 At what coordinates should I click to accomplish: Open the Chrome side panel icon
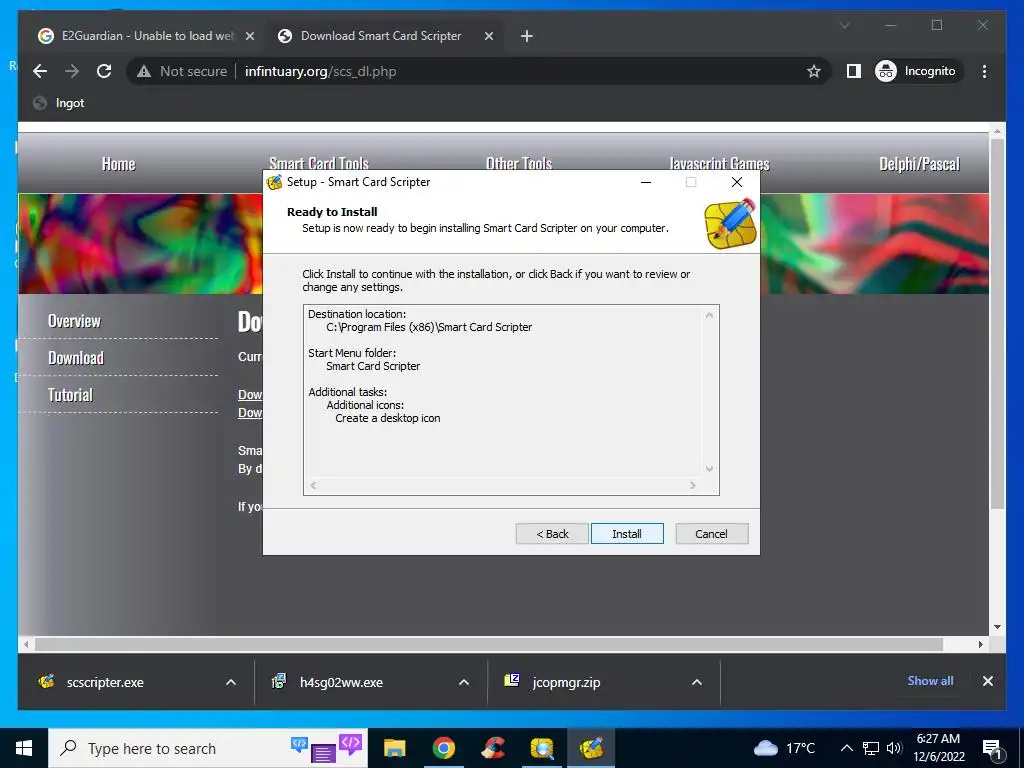point(854,71)
